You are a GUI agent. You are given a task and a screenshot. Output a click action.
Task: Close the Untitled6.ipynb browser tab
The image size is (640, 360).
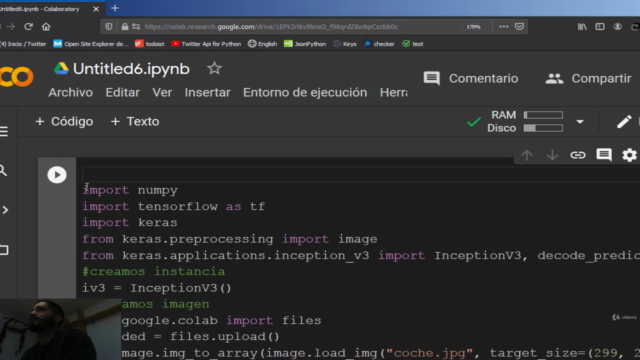[x=96, y=9]
